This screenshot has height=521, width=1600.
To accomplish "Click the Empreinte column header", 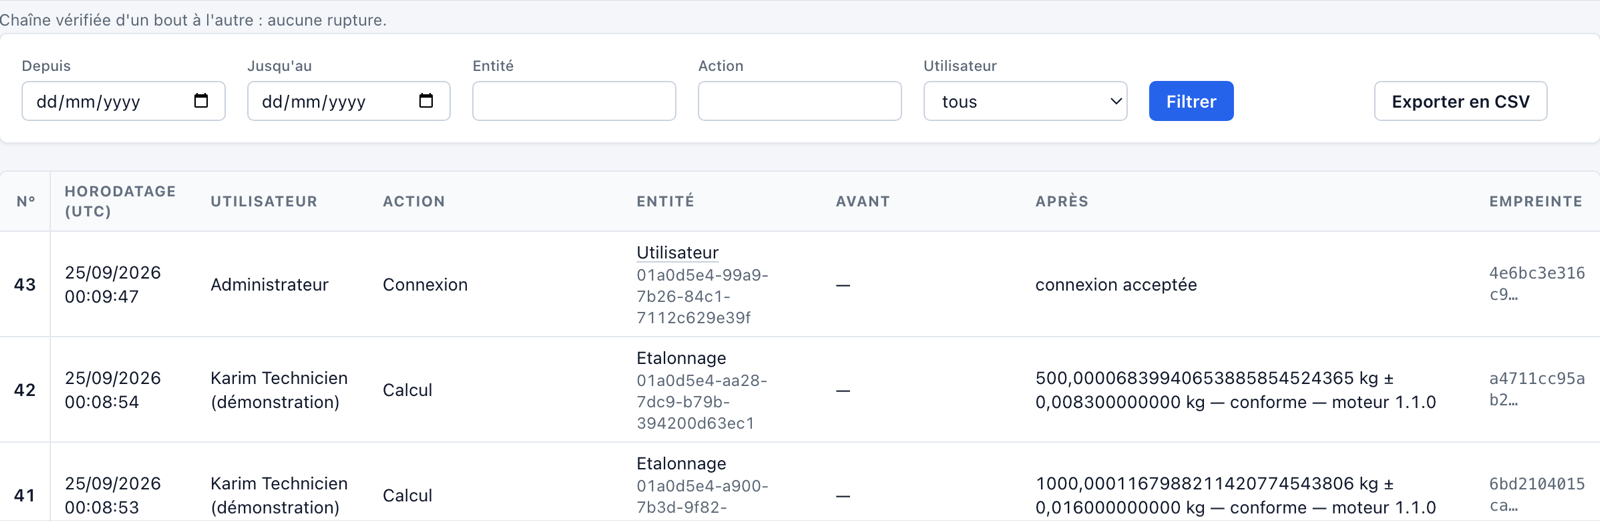I will tap(1535, 201).
